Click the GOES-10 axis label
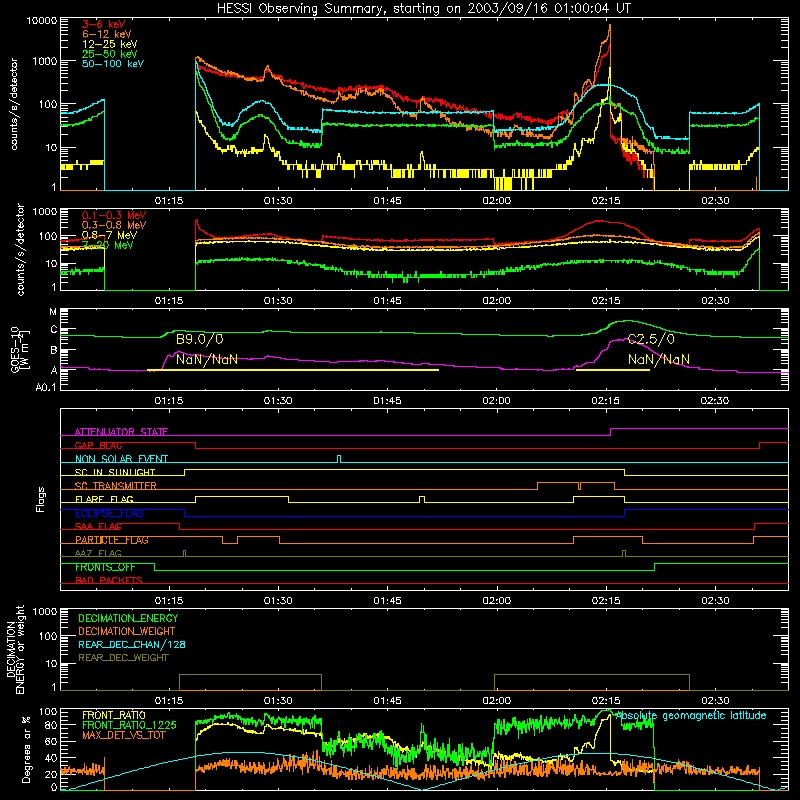 click(19, 350)
